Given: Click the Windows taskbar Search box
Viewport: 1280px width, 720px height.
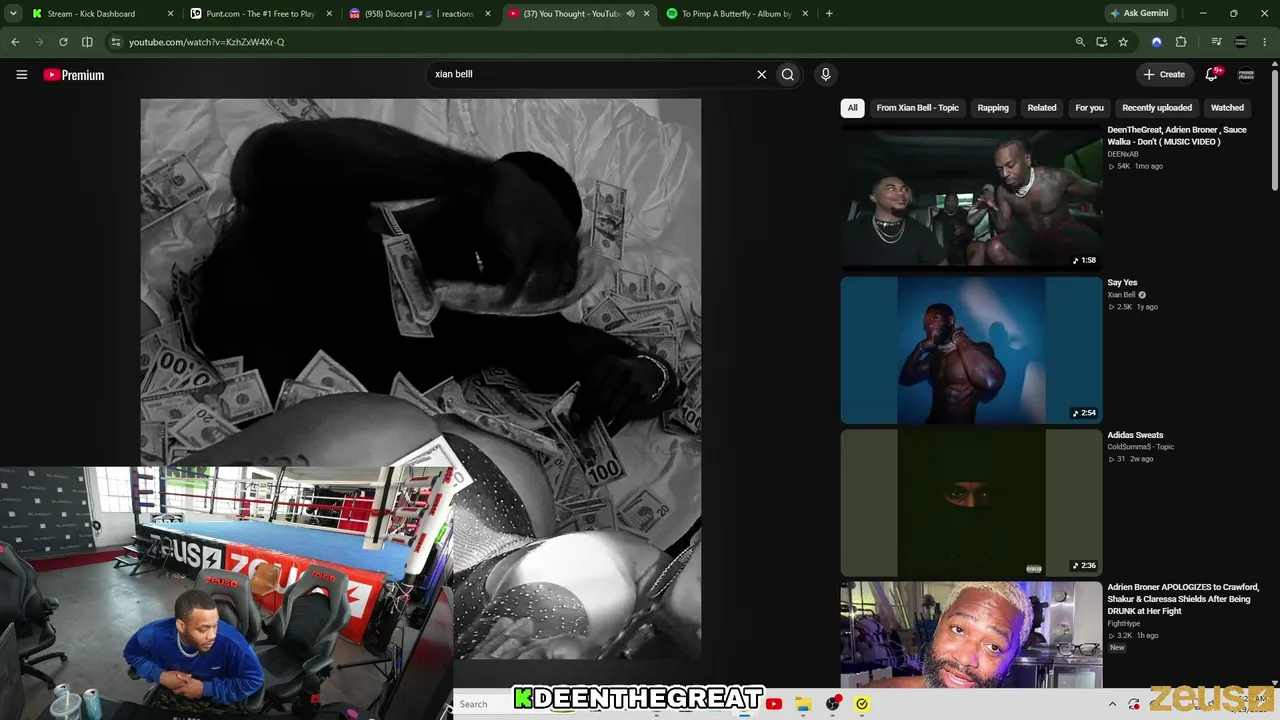Looking at the screenshot, I should (484, 704).
